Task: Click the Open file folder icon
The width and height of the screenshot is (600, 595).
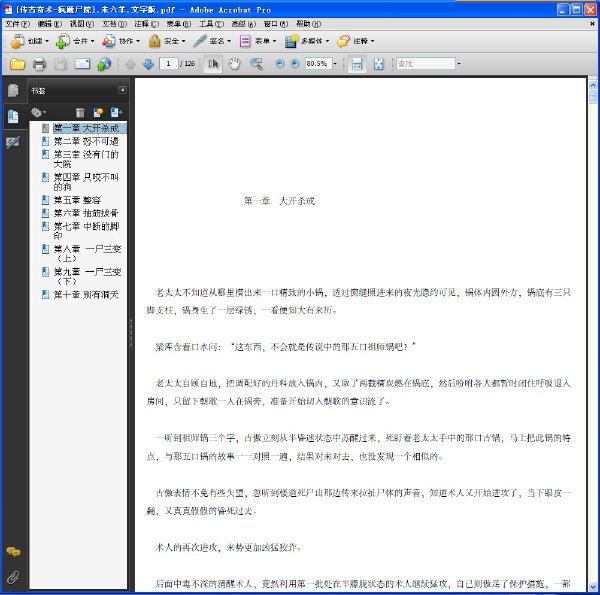Action: (x=17, y=64)
